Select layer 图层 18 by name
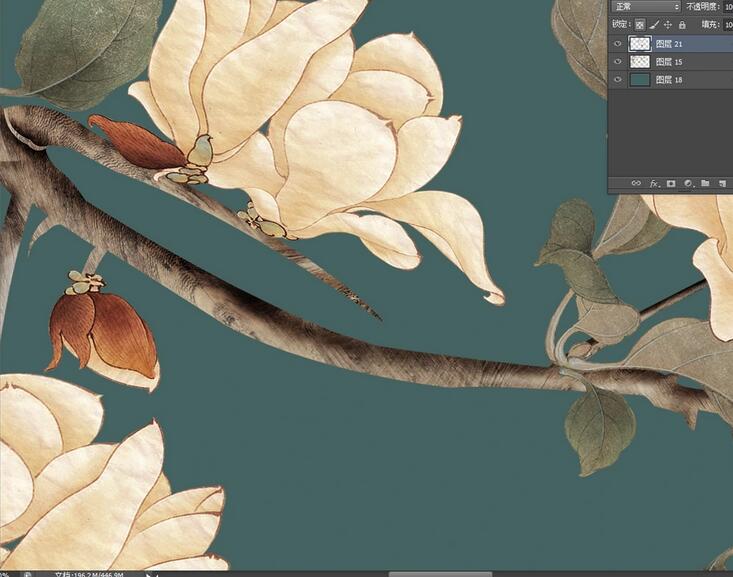The width and height of the screenshot is (733, 577). coord(670,80)
